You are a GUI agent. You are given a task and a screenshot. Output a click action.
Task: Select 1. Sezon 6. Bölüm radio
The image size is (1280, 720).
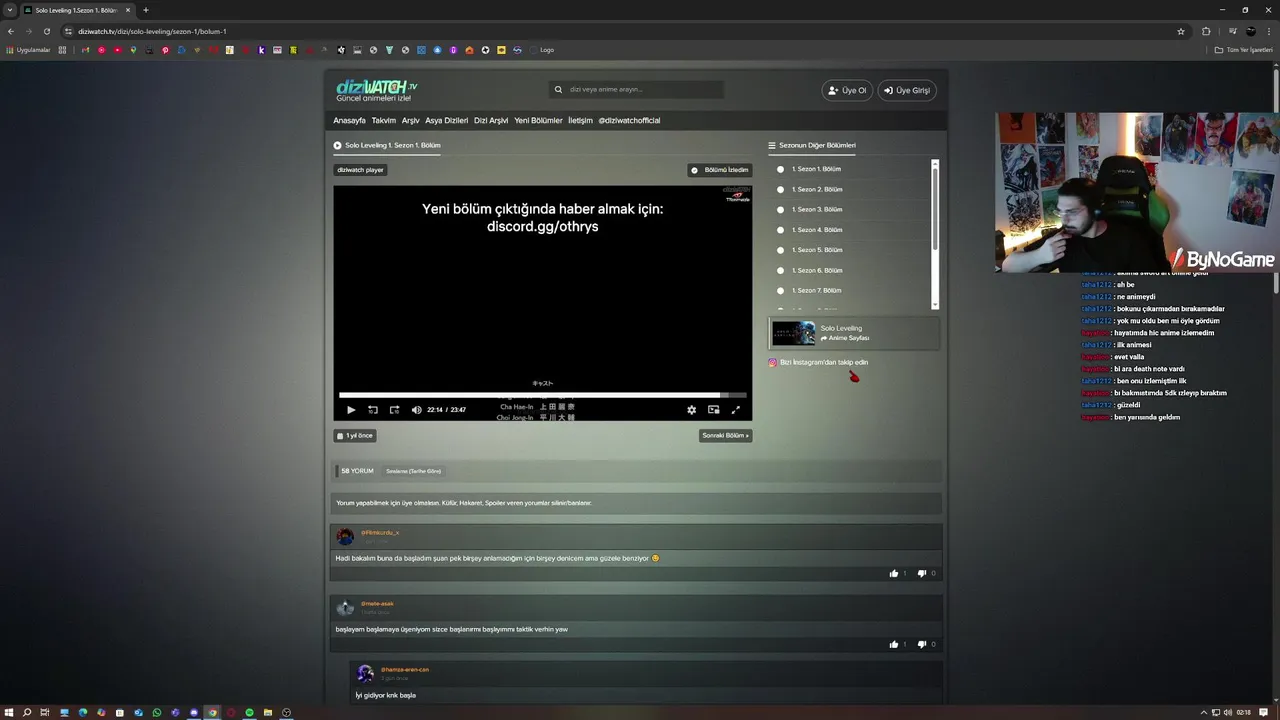point(781,270)
